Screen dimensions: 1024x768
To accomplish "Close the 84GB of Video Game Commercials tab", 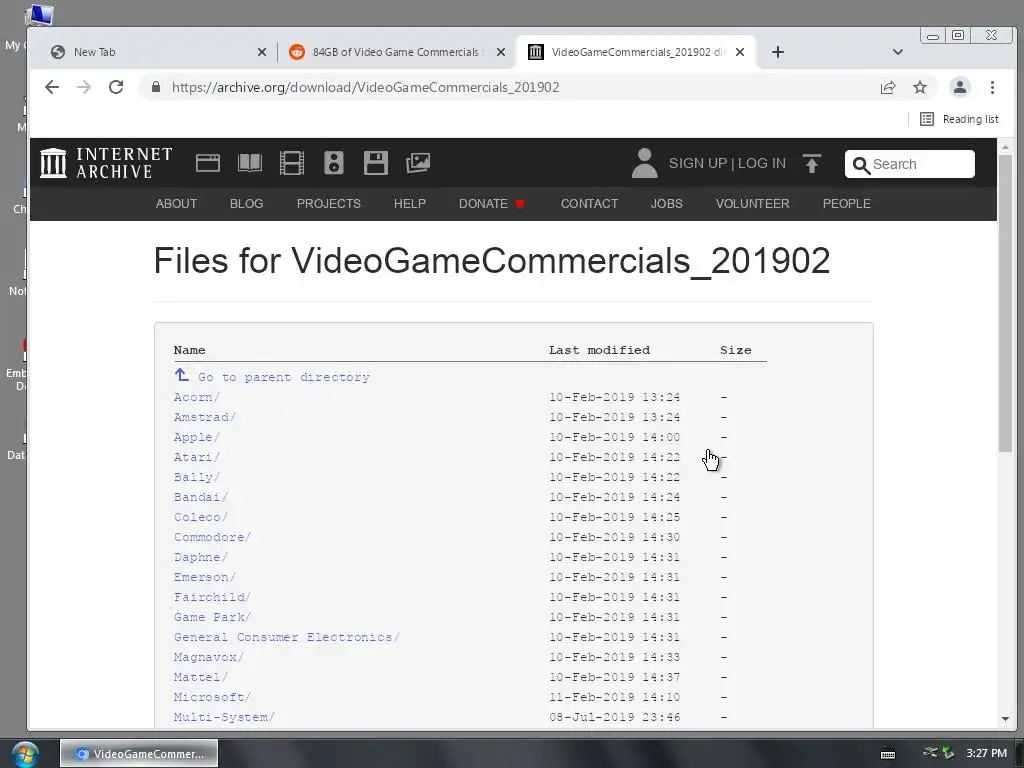I will tap(501, 52).
